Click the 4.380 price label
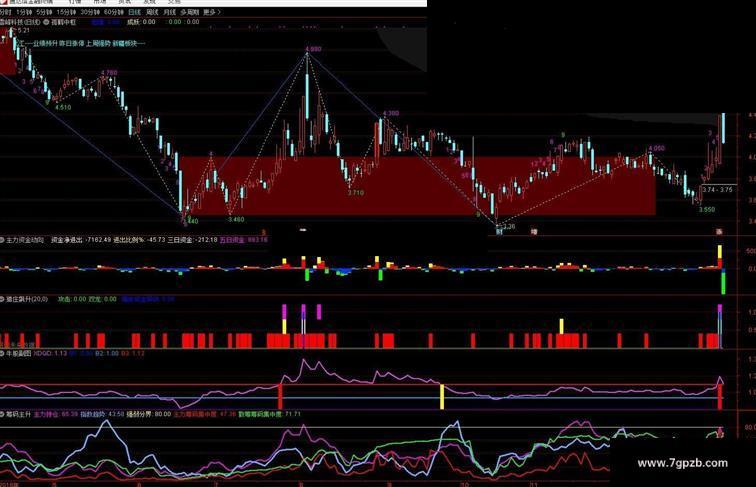 point(391,113)
